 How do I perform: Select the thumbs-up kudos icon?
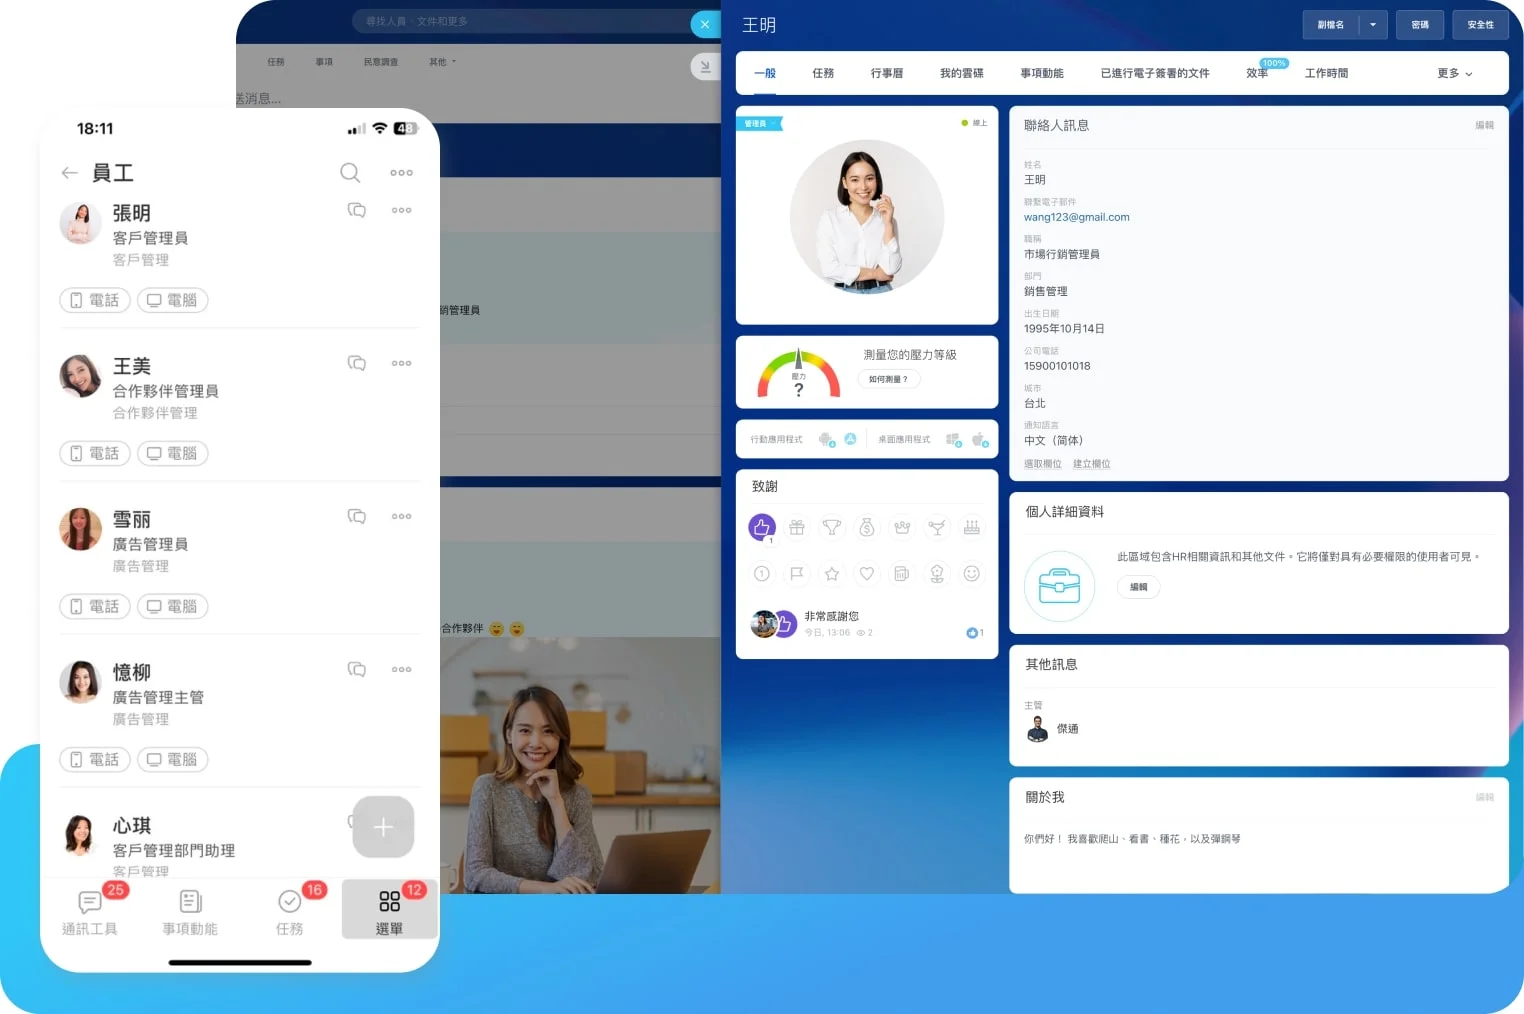(762, 527)
